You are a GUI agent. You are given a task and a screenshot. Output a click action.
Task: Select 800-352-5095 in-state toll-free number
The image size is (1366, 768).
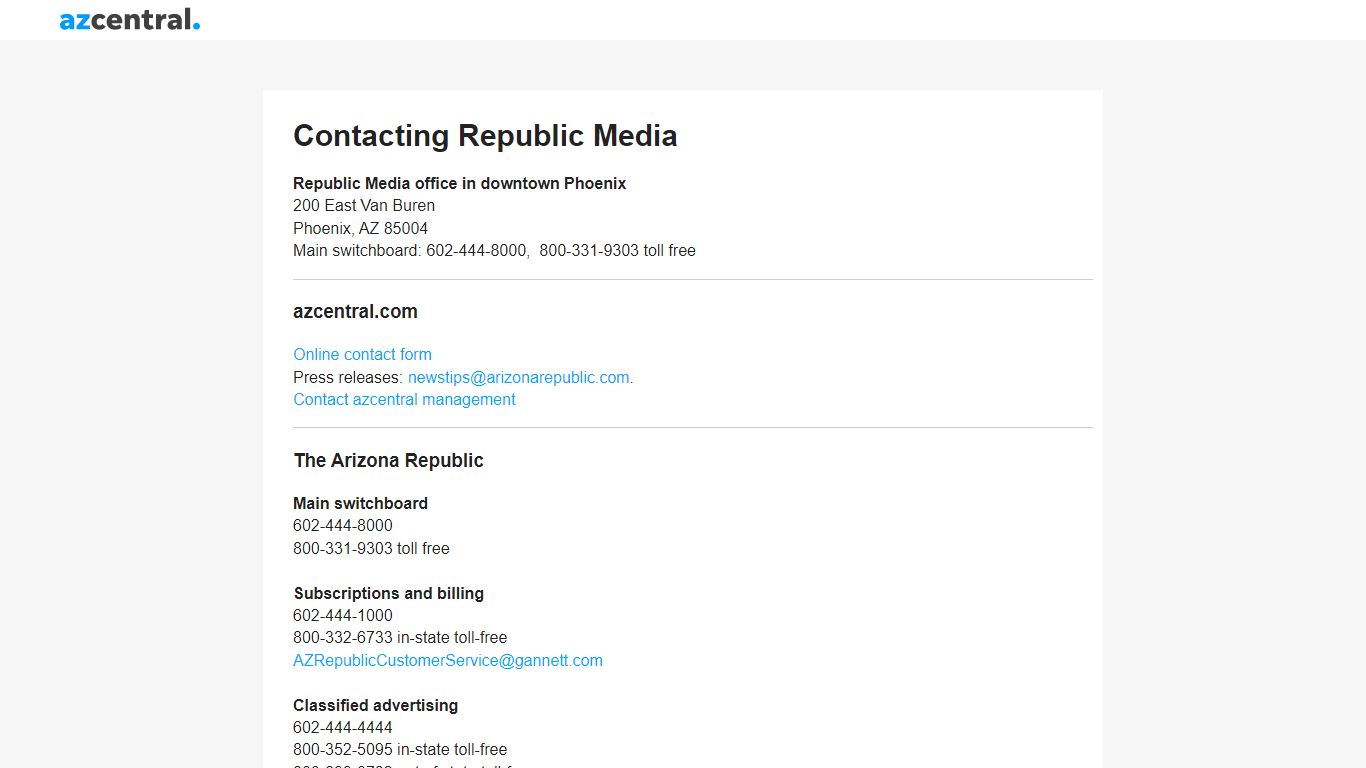[401, 749]
